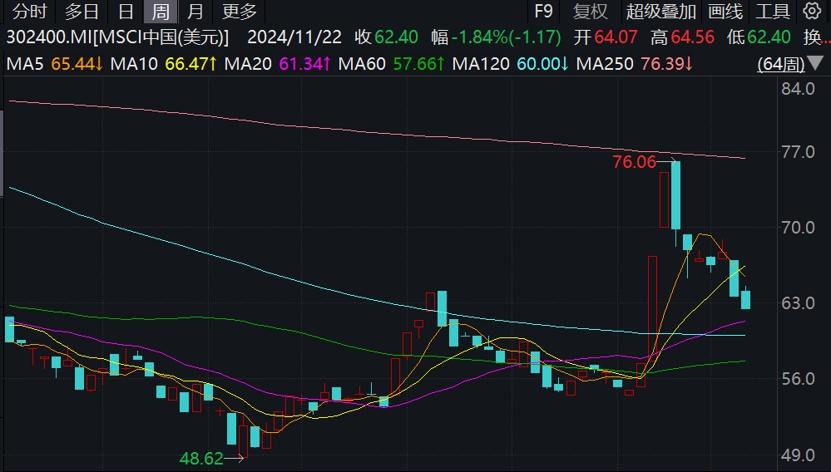
Task: Click the 70.0 price axis label
Action: pos(798,228)
